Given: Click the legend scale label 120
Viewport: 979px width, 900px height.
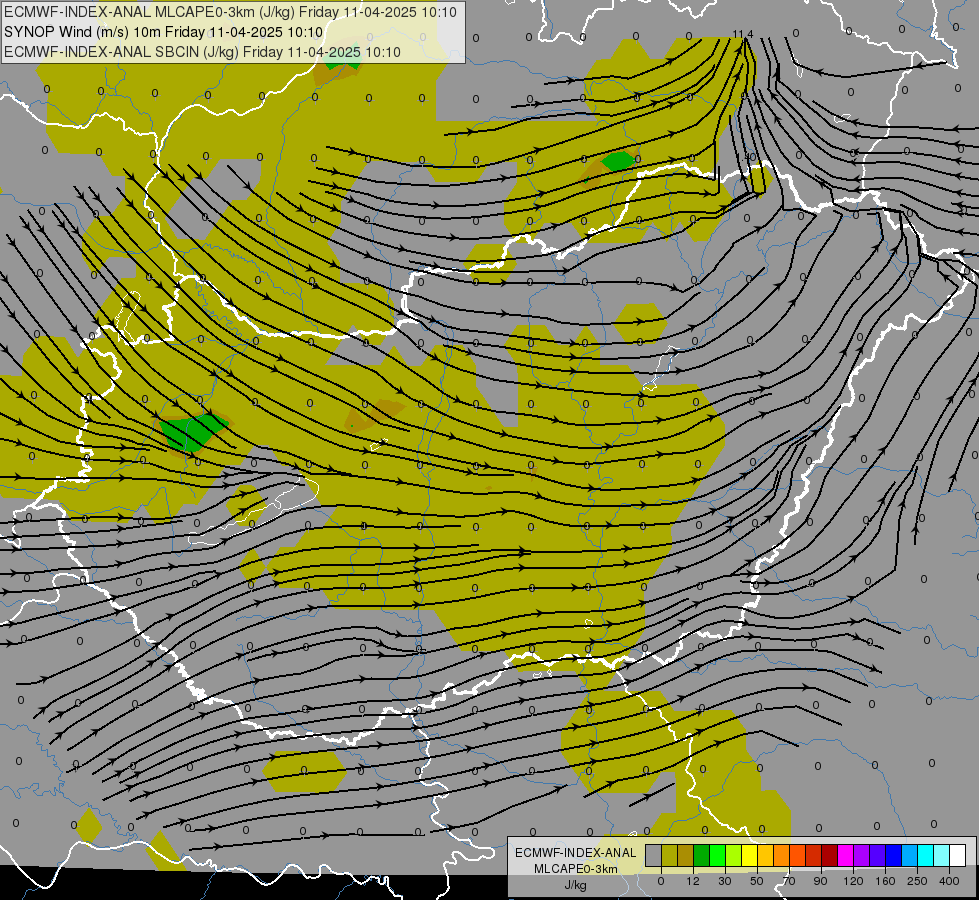Looking at the screenshot, I should pos(853,881).
